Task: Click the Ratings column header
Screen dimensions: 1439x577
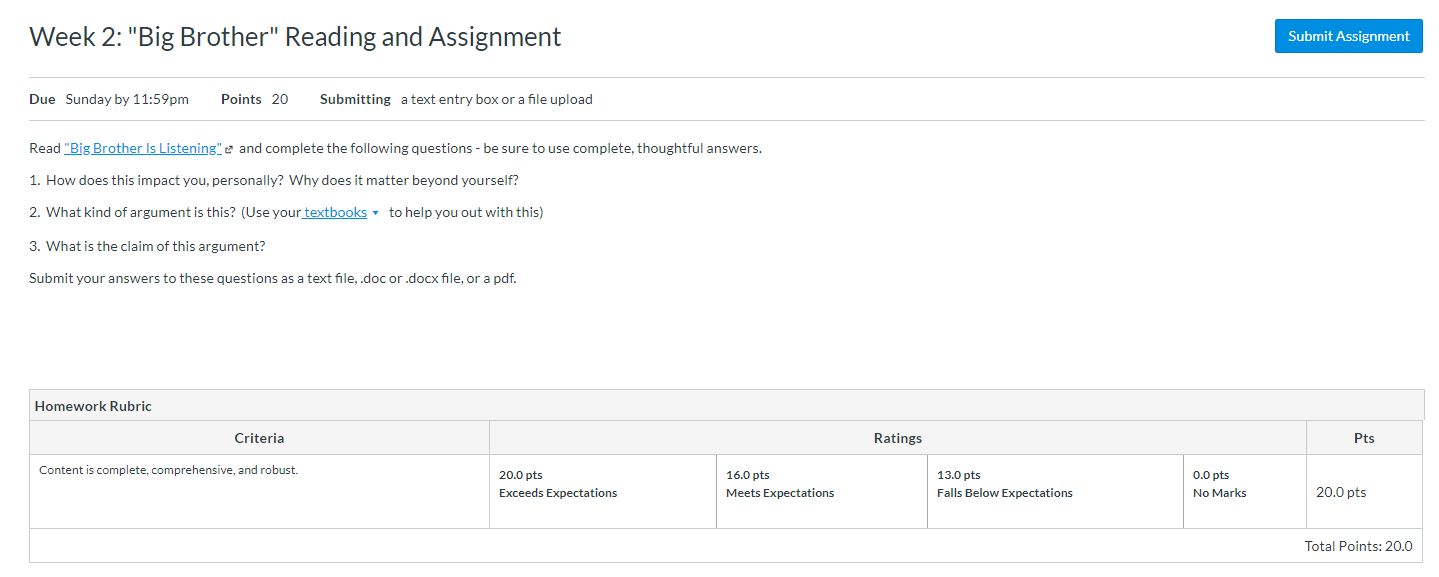Action: click(898, 438)
